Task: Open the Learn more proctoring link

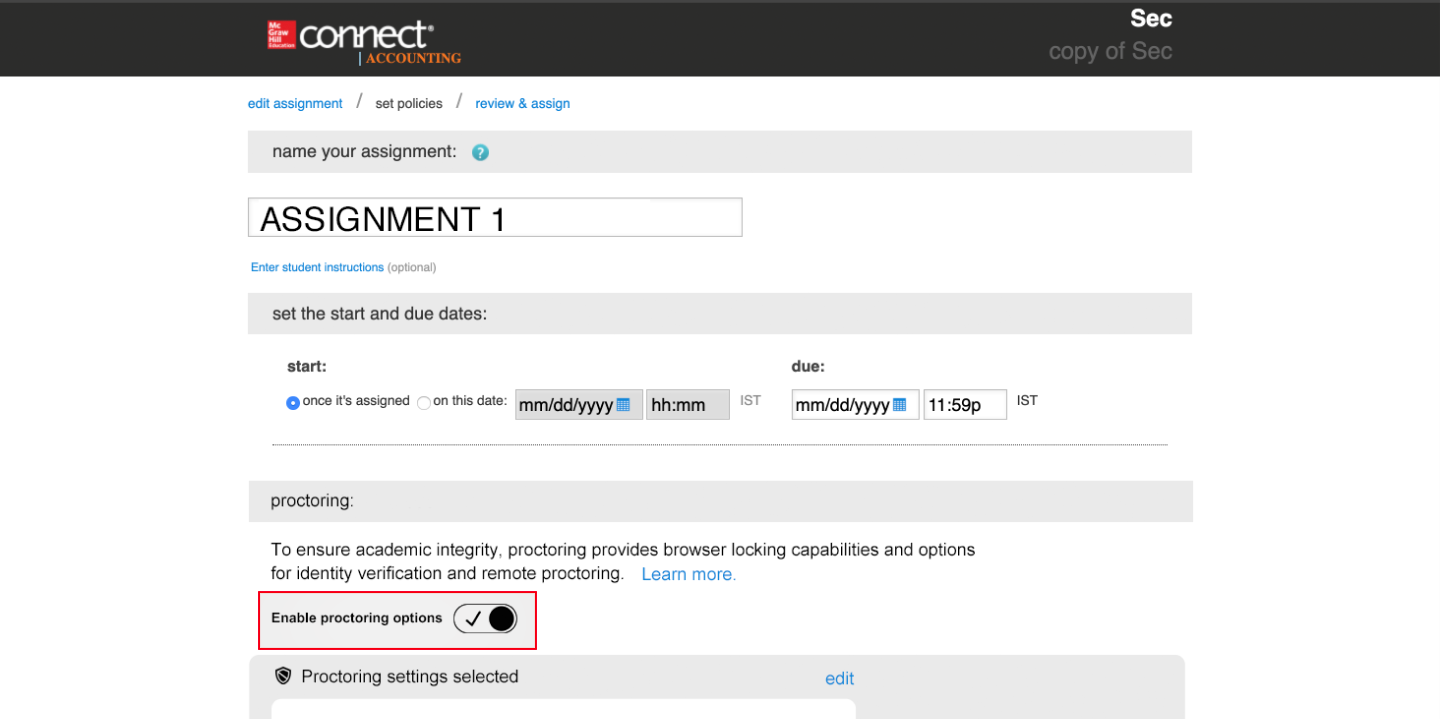Action: [688, 574]
